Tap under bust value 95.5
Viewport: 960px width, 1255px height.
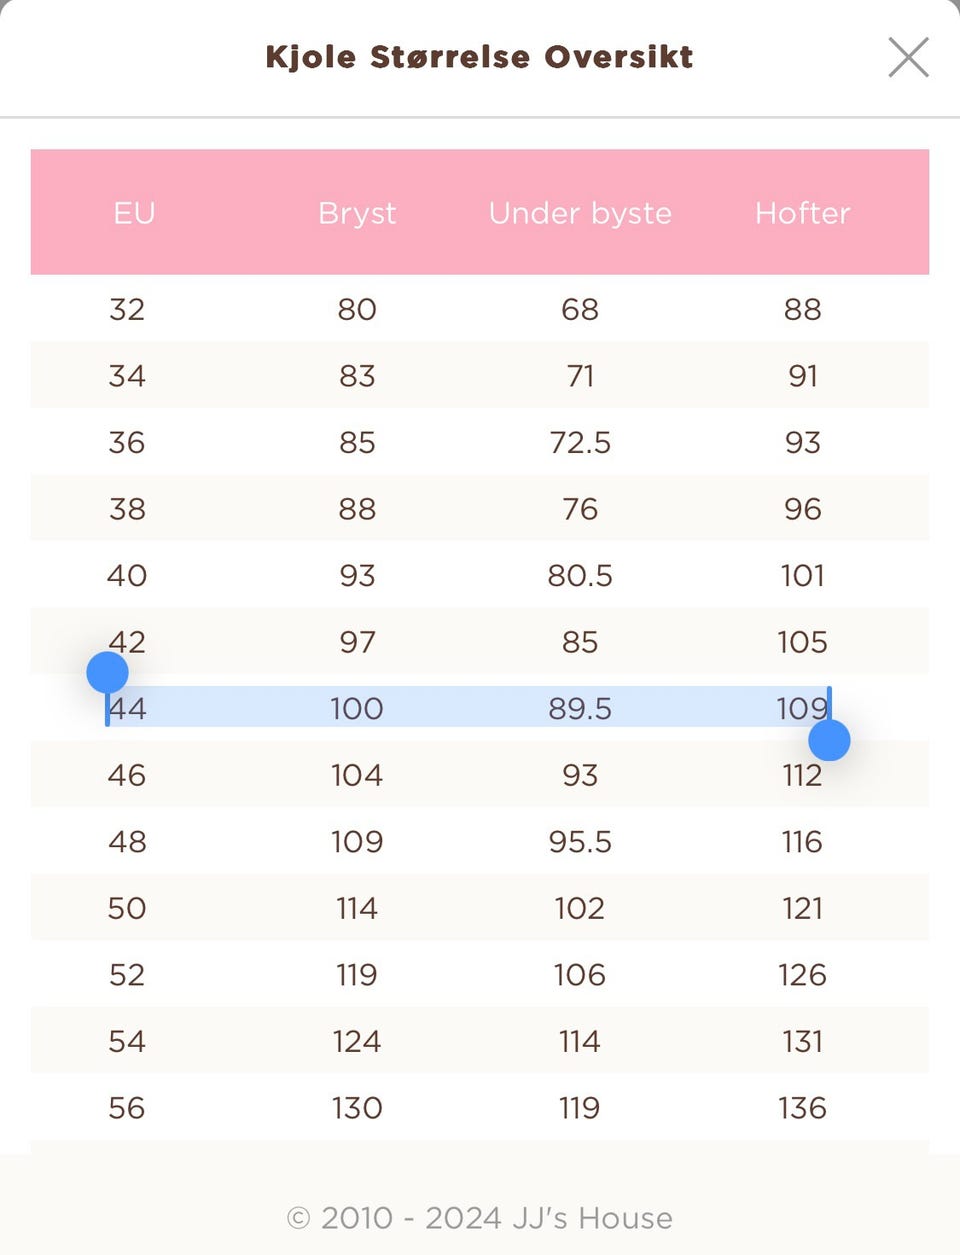pos(580,842)
